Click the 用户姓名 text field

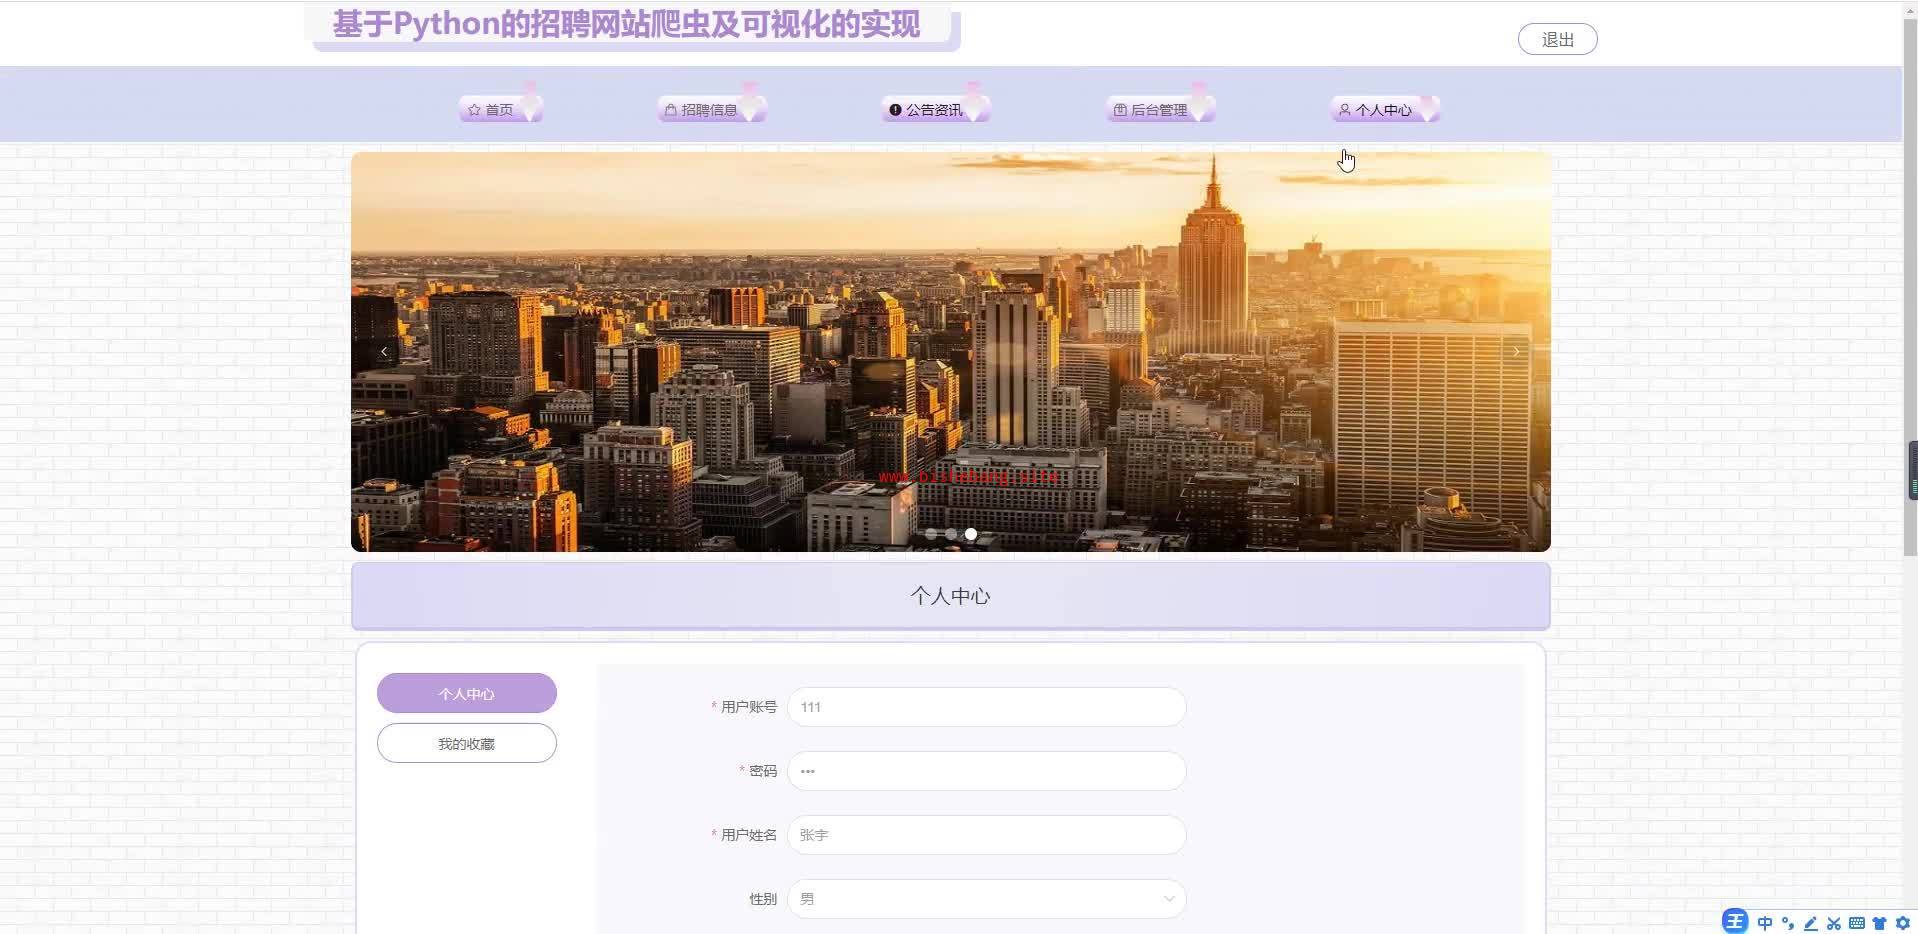coord(986,835)
